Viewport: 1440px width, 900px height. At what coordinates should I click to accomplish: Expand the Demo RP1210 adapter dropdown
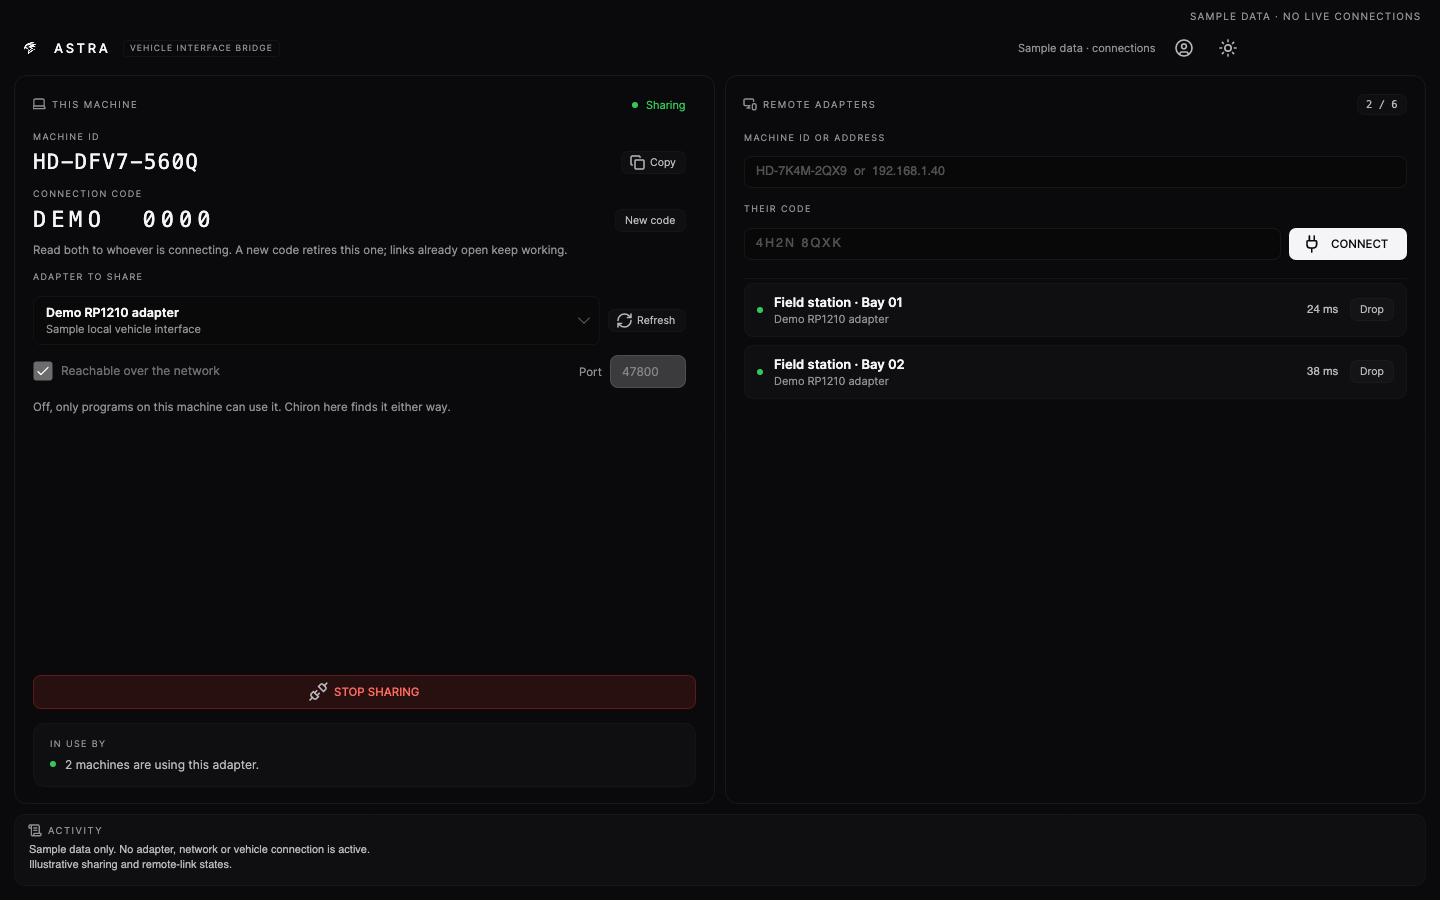316,320
